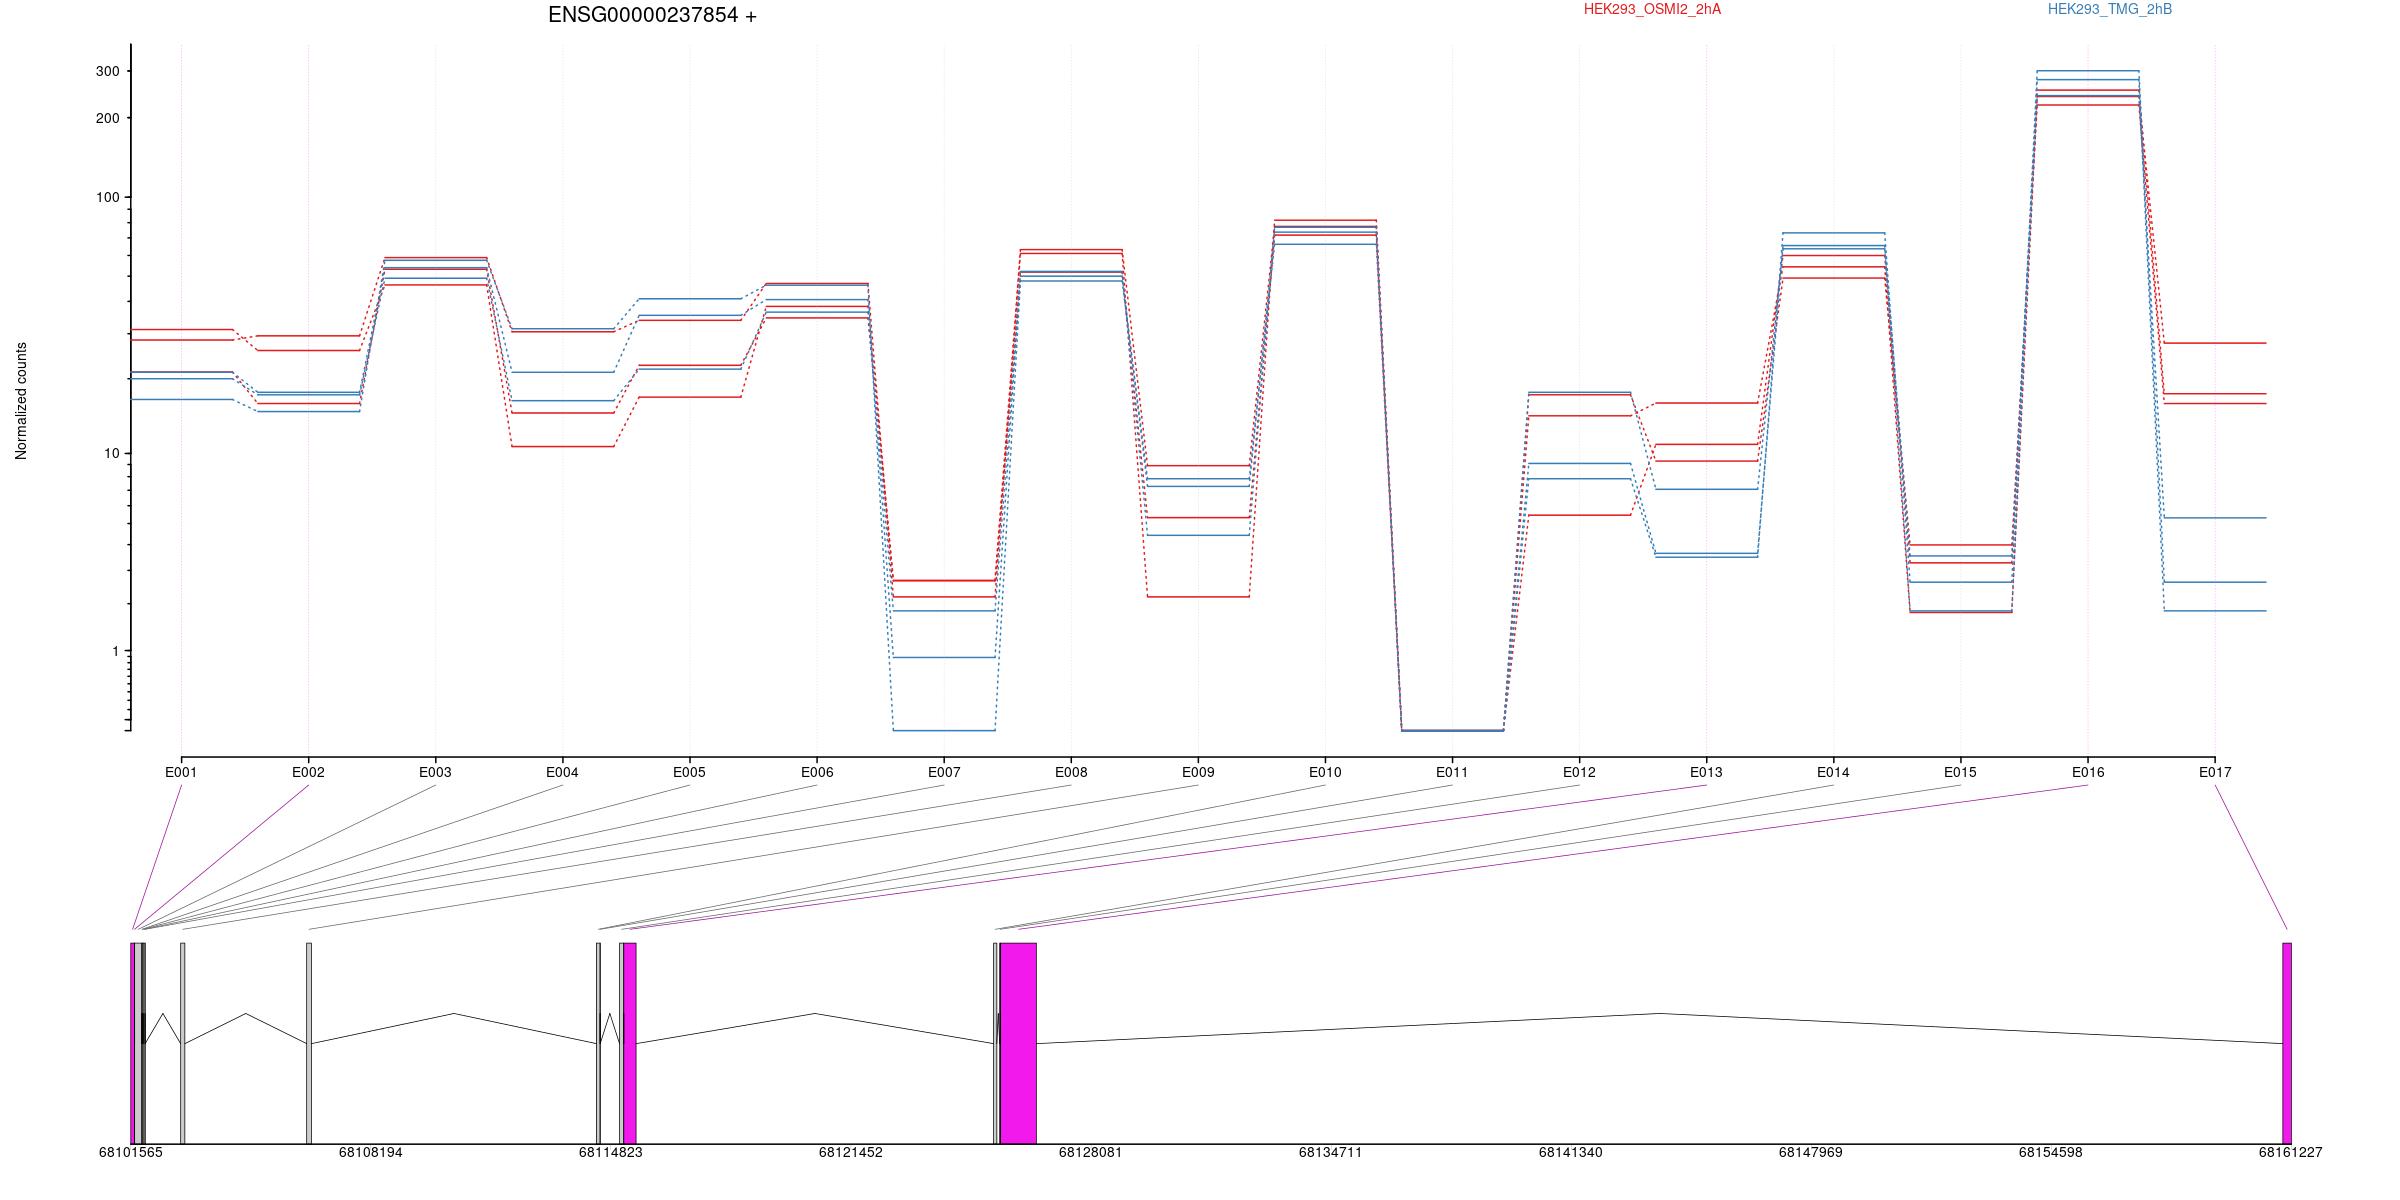Click exon label E015
The width and height of the screenshot is (2400, 1200).
1960,772
